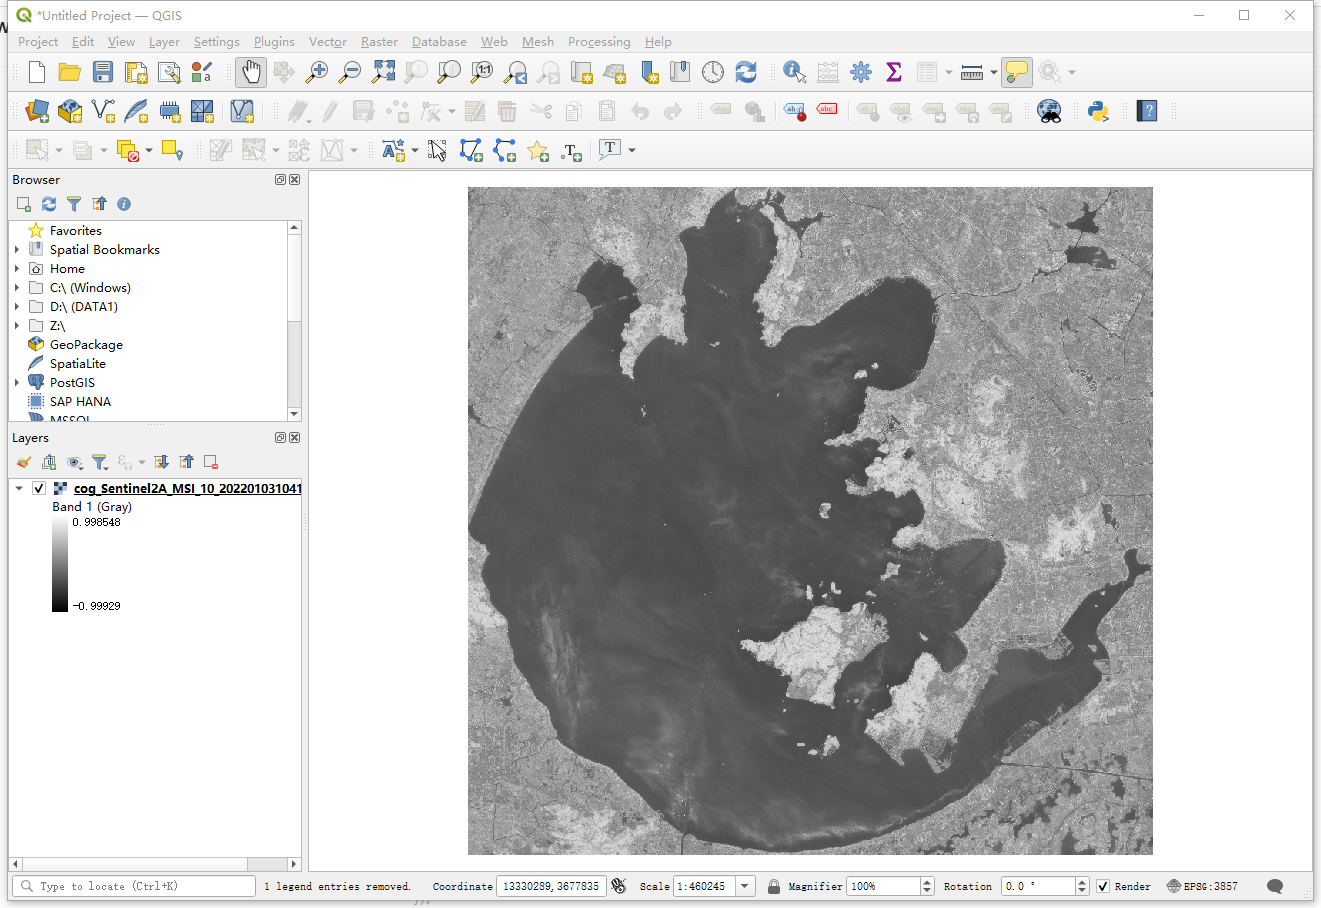The height and width of the screenshot is (908, 1321).
Task: Click the Band 1 grayscale ramp
Action: pos(60,564)
